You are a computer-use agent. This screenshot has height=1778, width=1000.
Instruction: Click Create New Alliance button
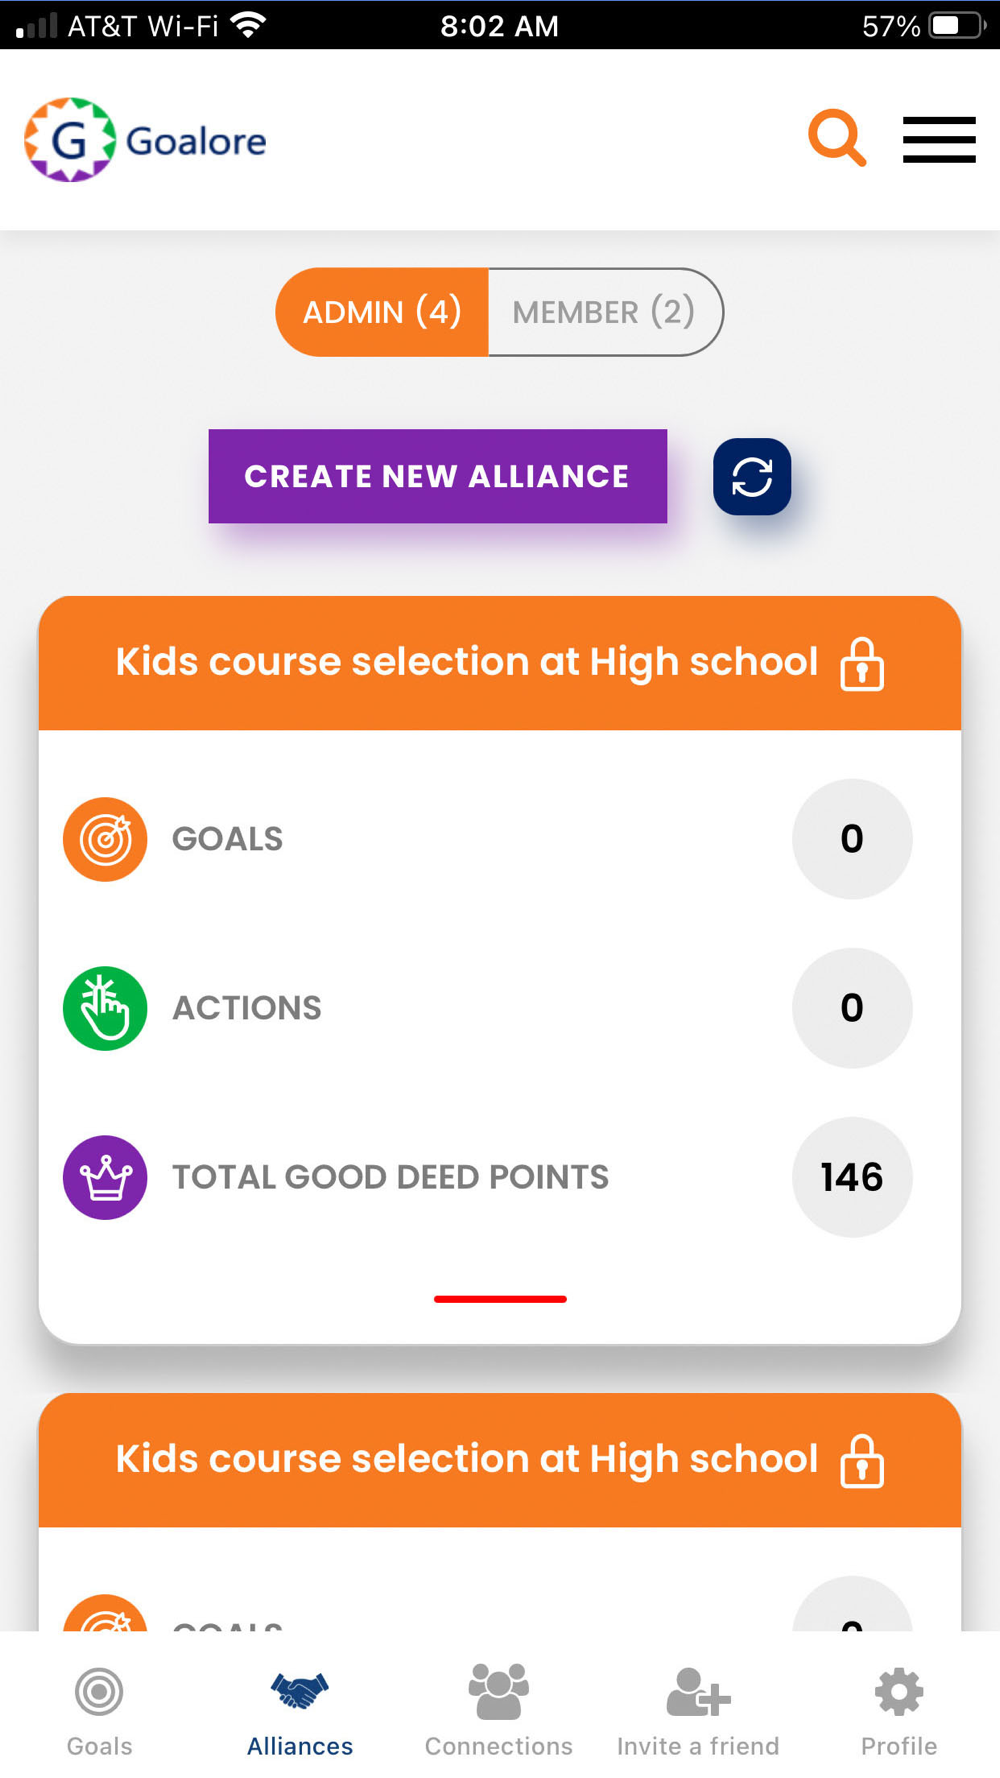coord(438,476)
